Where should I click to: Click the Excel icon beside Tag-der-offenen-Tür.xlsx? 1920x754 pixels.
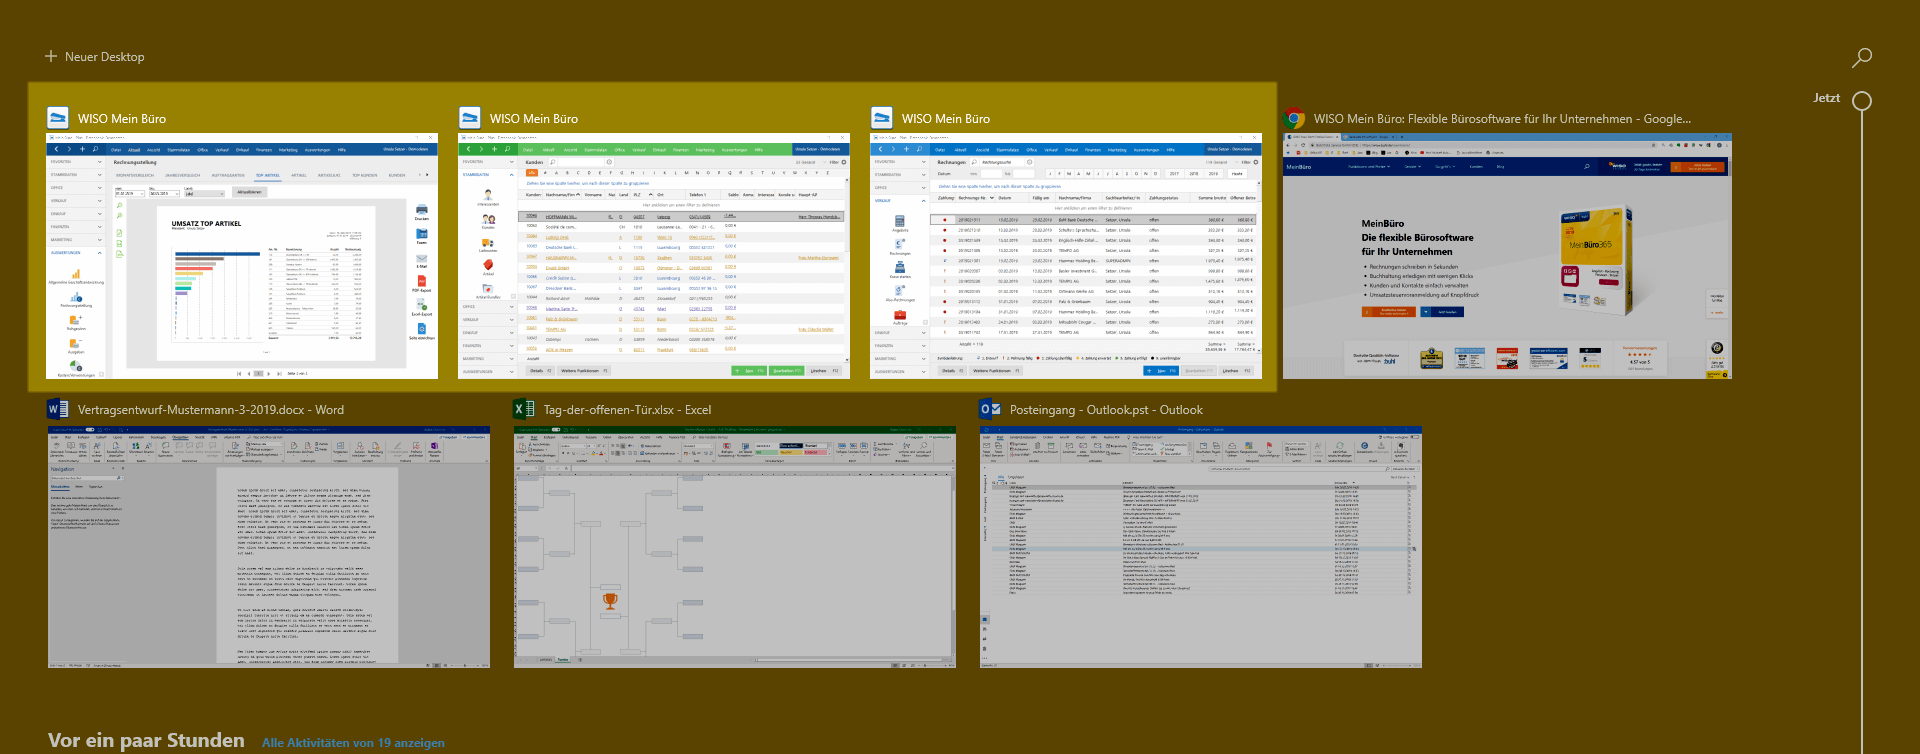coord(524,409)
